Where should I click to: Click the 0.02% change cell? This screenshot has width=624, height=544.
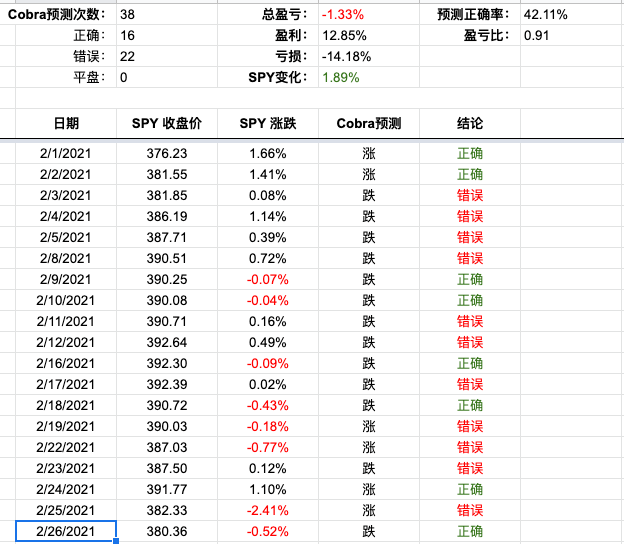(x=268, y=384)
